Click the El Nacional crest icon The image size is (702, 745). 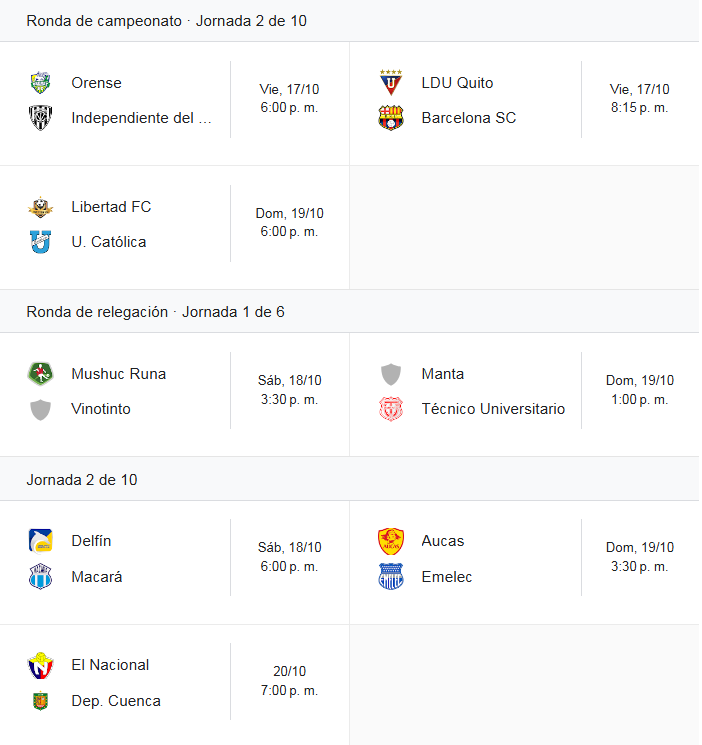coord(40,665)
